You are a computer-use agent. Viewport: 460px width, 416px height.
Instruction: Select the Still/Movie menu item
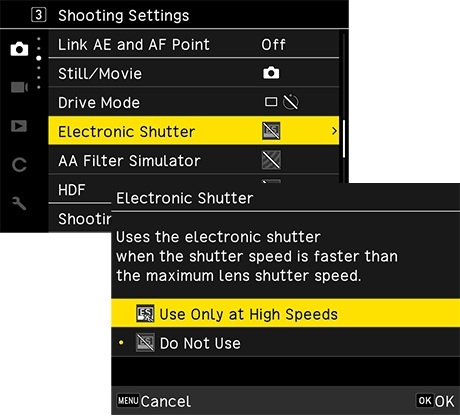[x=194, y=73]
